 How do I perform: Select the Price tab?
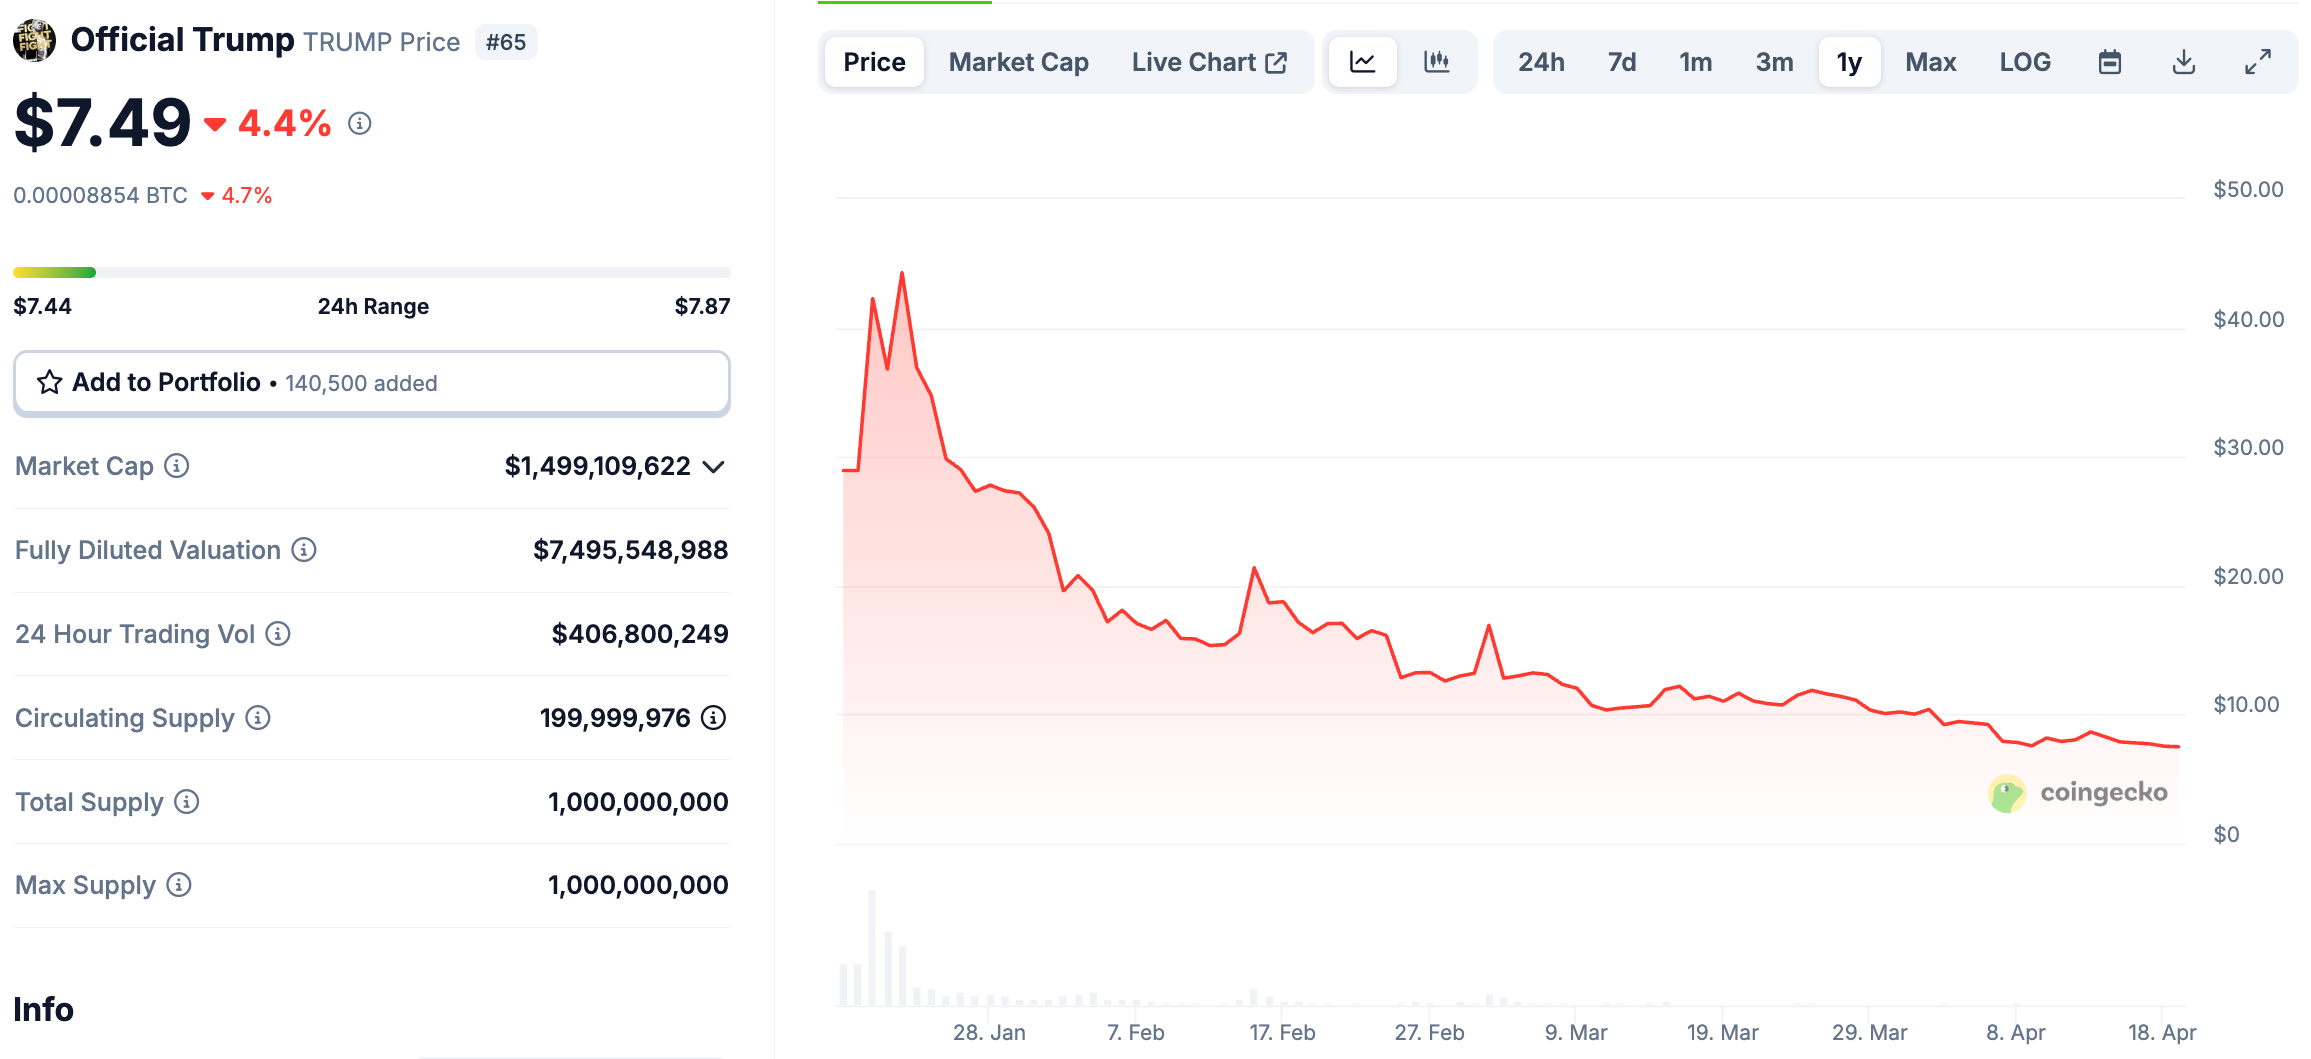[x=874, y=62]
